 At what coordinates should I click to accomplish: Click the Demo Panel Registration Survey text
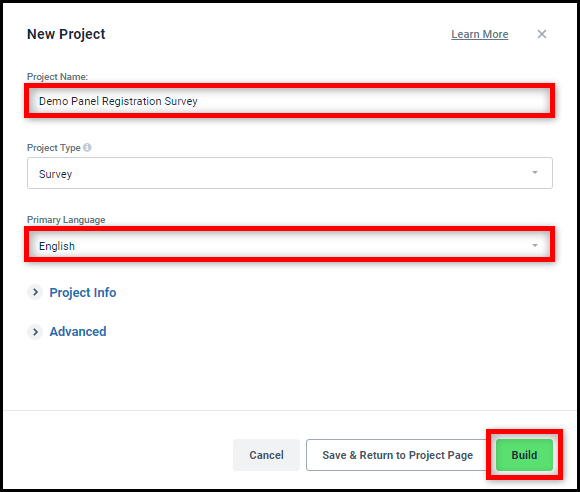pyautogui.click(x=118, y=101)
